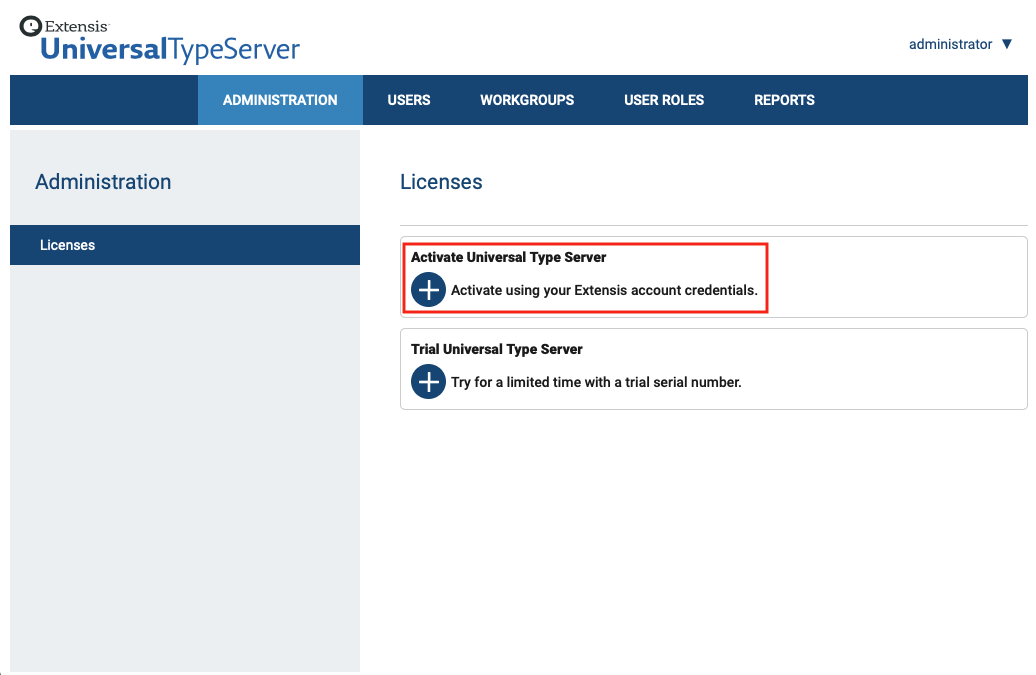Viewport: 1036px width, 675px height.
Task: Click the Extensis Universal Type Server logo
Action: pos(159,40)
